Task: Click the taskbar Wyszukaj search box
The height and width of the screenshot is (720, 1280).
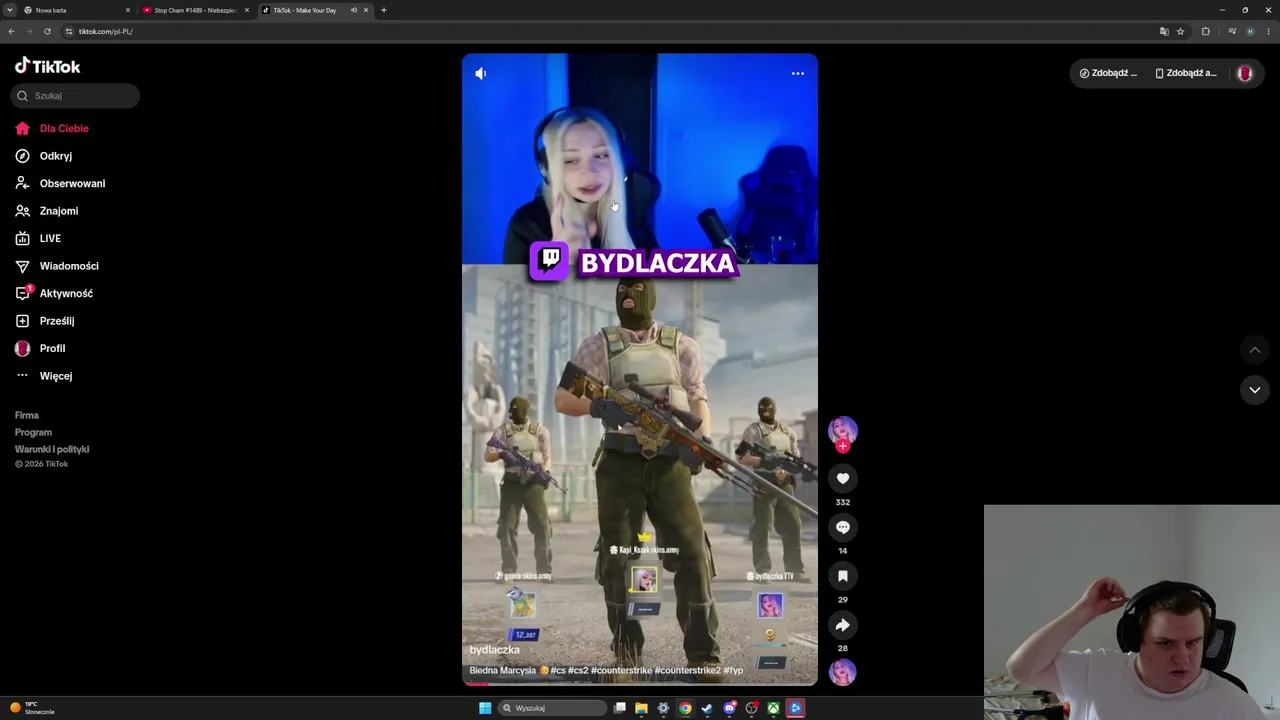Action: pyautogui.click(x=553, y=708)
